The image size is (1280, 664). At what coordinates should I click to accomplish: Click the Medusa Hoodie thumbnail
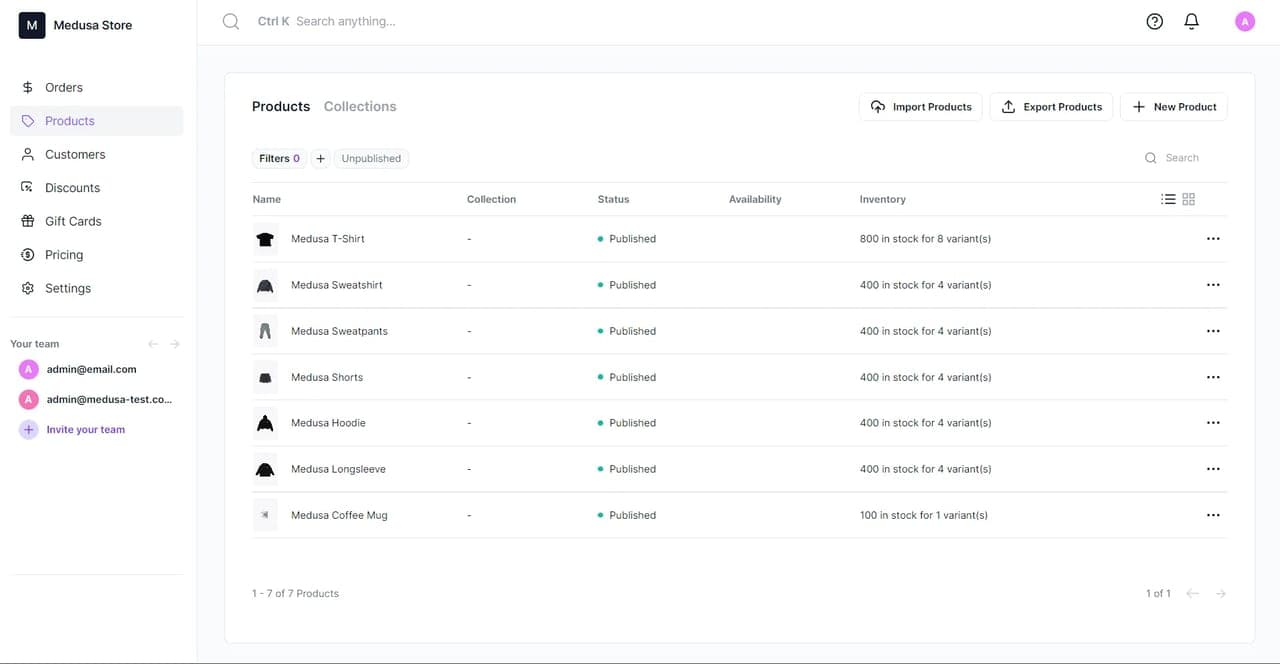[265, 423]
